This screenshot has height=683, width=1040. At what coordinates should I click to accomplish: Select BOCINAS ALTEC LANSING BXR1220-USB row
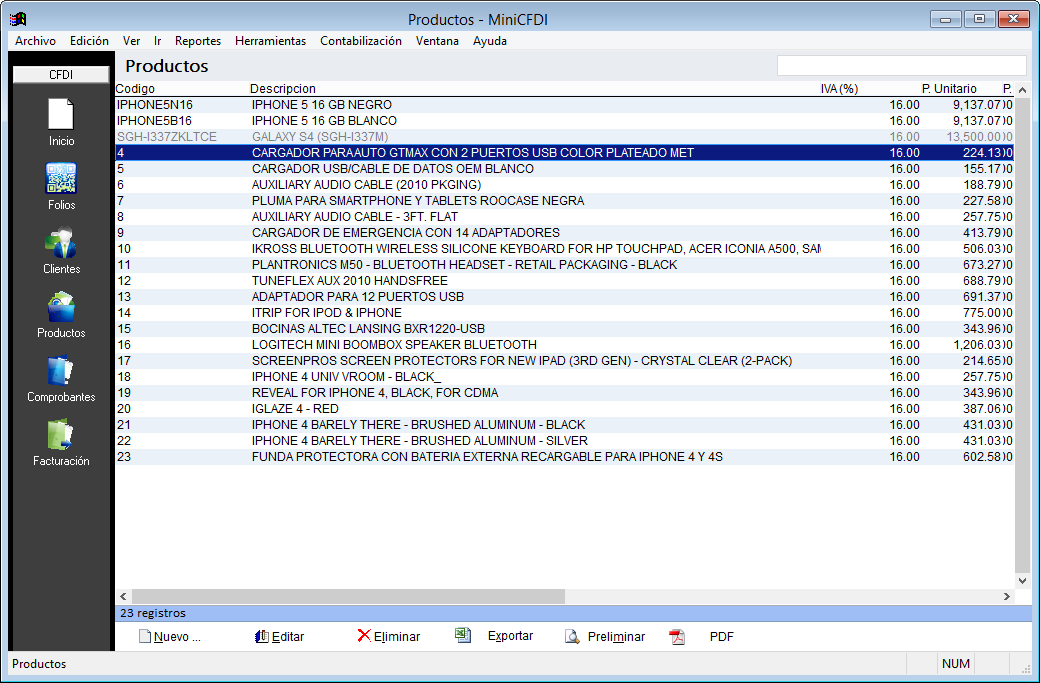[x=564, y=328]
